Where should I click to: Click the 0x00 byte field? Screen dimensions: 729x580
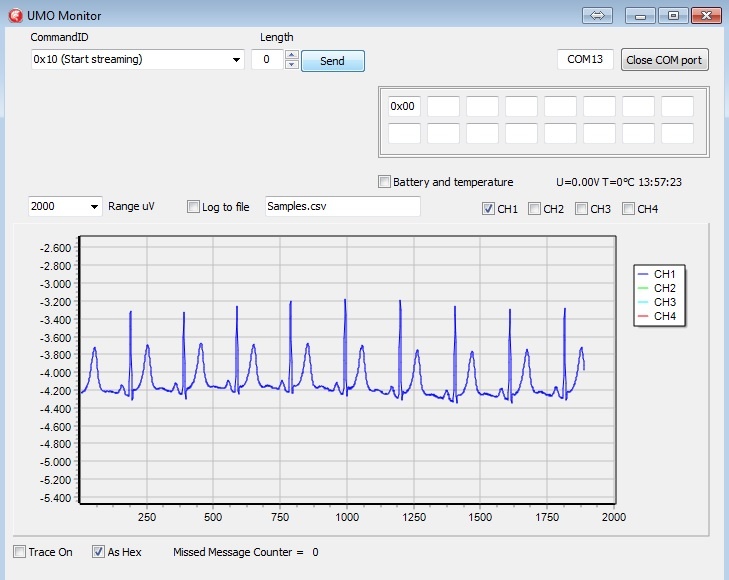[404, 106]
